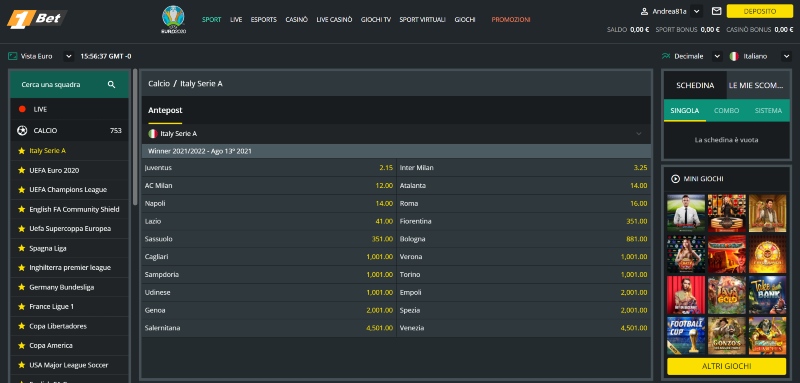Open the CASINÒ menu
The height and width of the screenshot is (383, 800).
coord(296,19)
